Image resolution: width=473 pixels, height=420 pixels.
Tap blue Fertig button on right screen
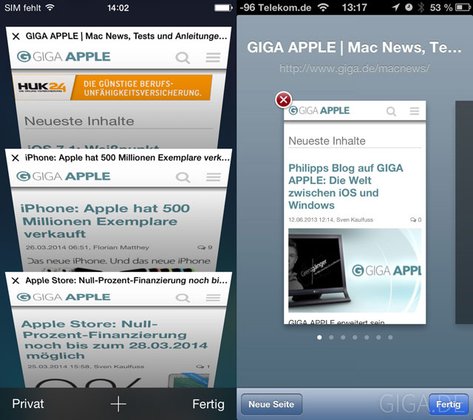[448, 404]
